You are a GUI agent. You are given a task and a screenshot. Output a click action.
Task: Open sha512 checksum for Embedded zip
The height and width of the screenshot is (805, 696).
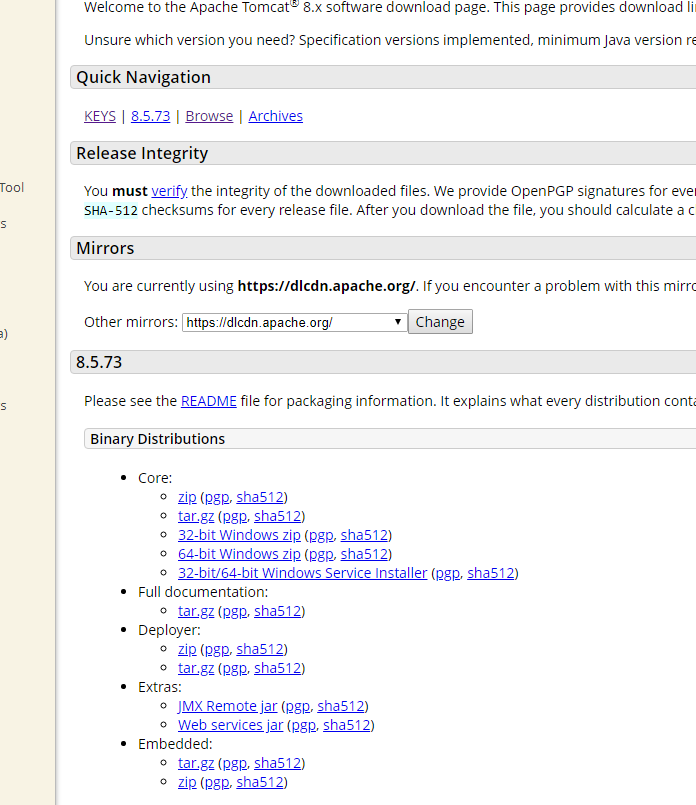pos(260,782)
